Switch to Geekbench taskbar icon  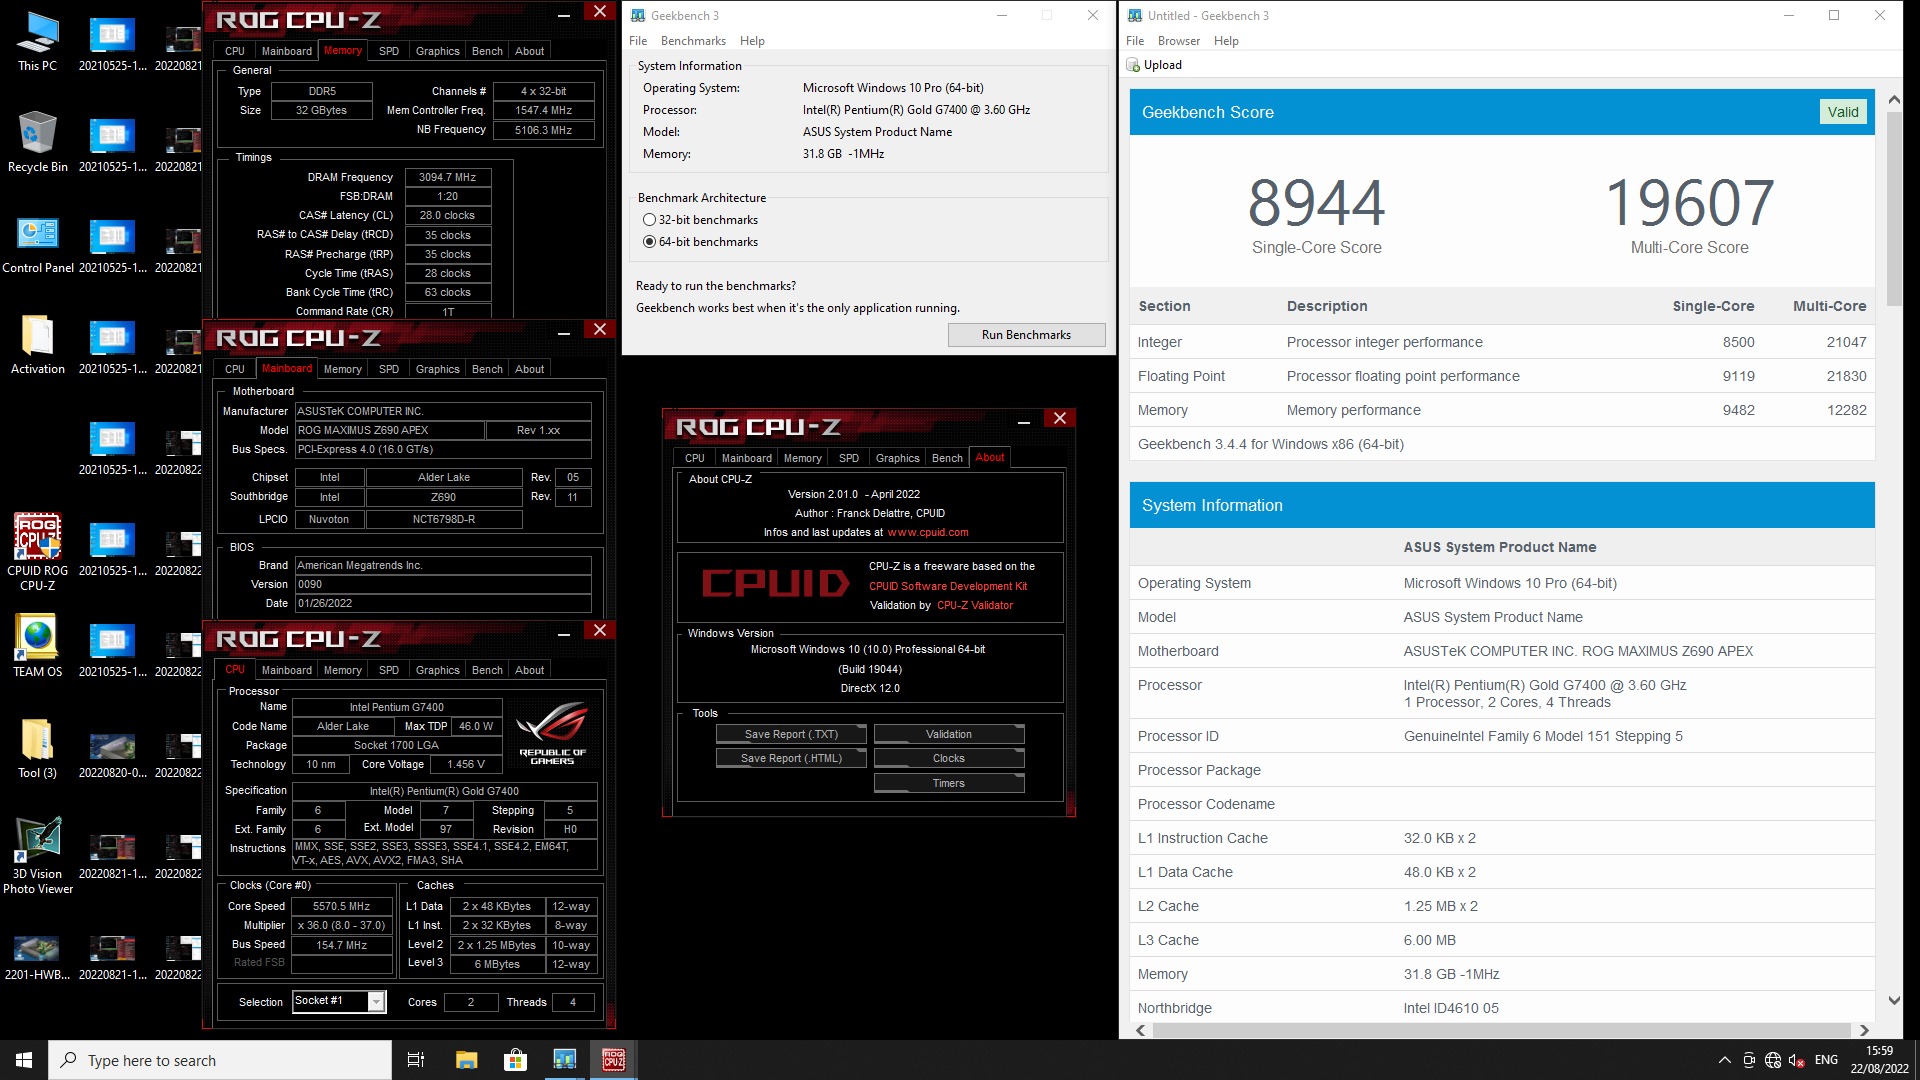tap(564, 1060)
